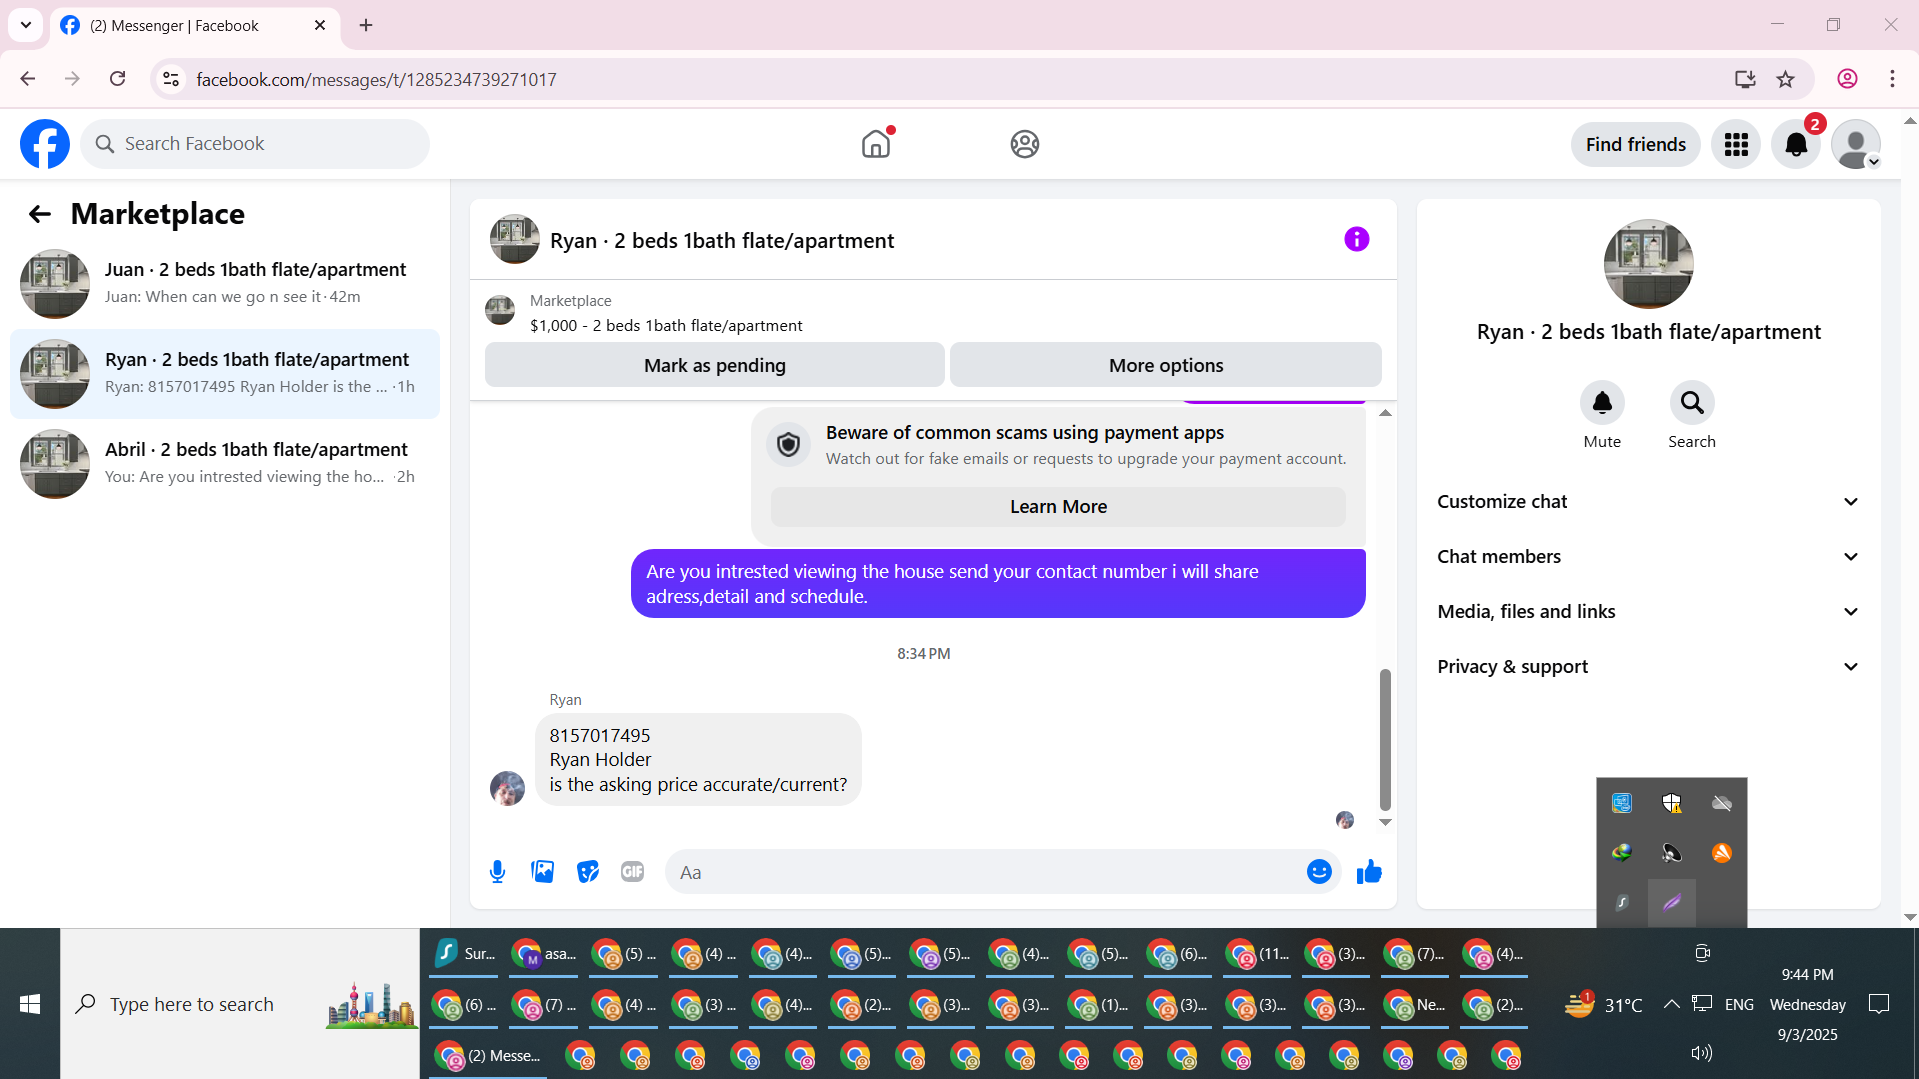1919x1079 pixels.
Task: Expand Customize chat section
Action: (1649, 502)
